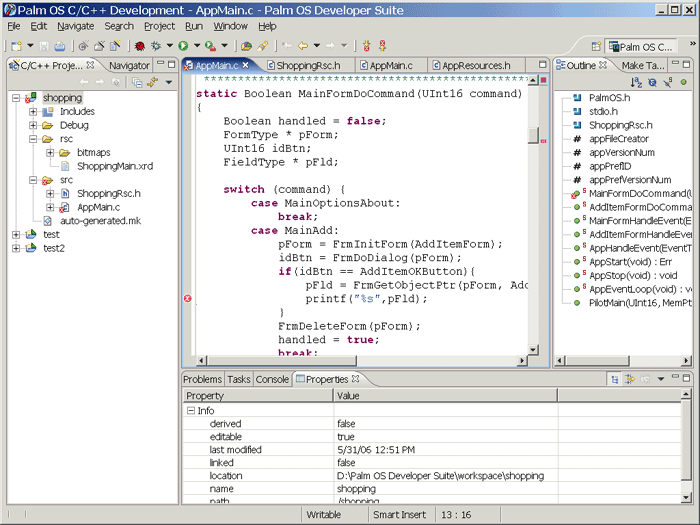Open the Window menu
700x525 pixels.
[x=230, y=26]
